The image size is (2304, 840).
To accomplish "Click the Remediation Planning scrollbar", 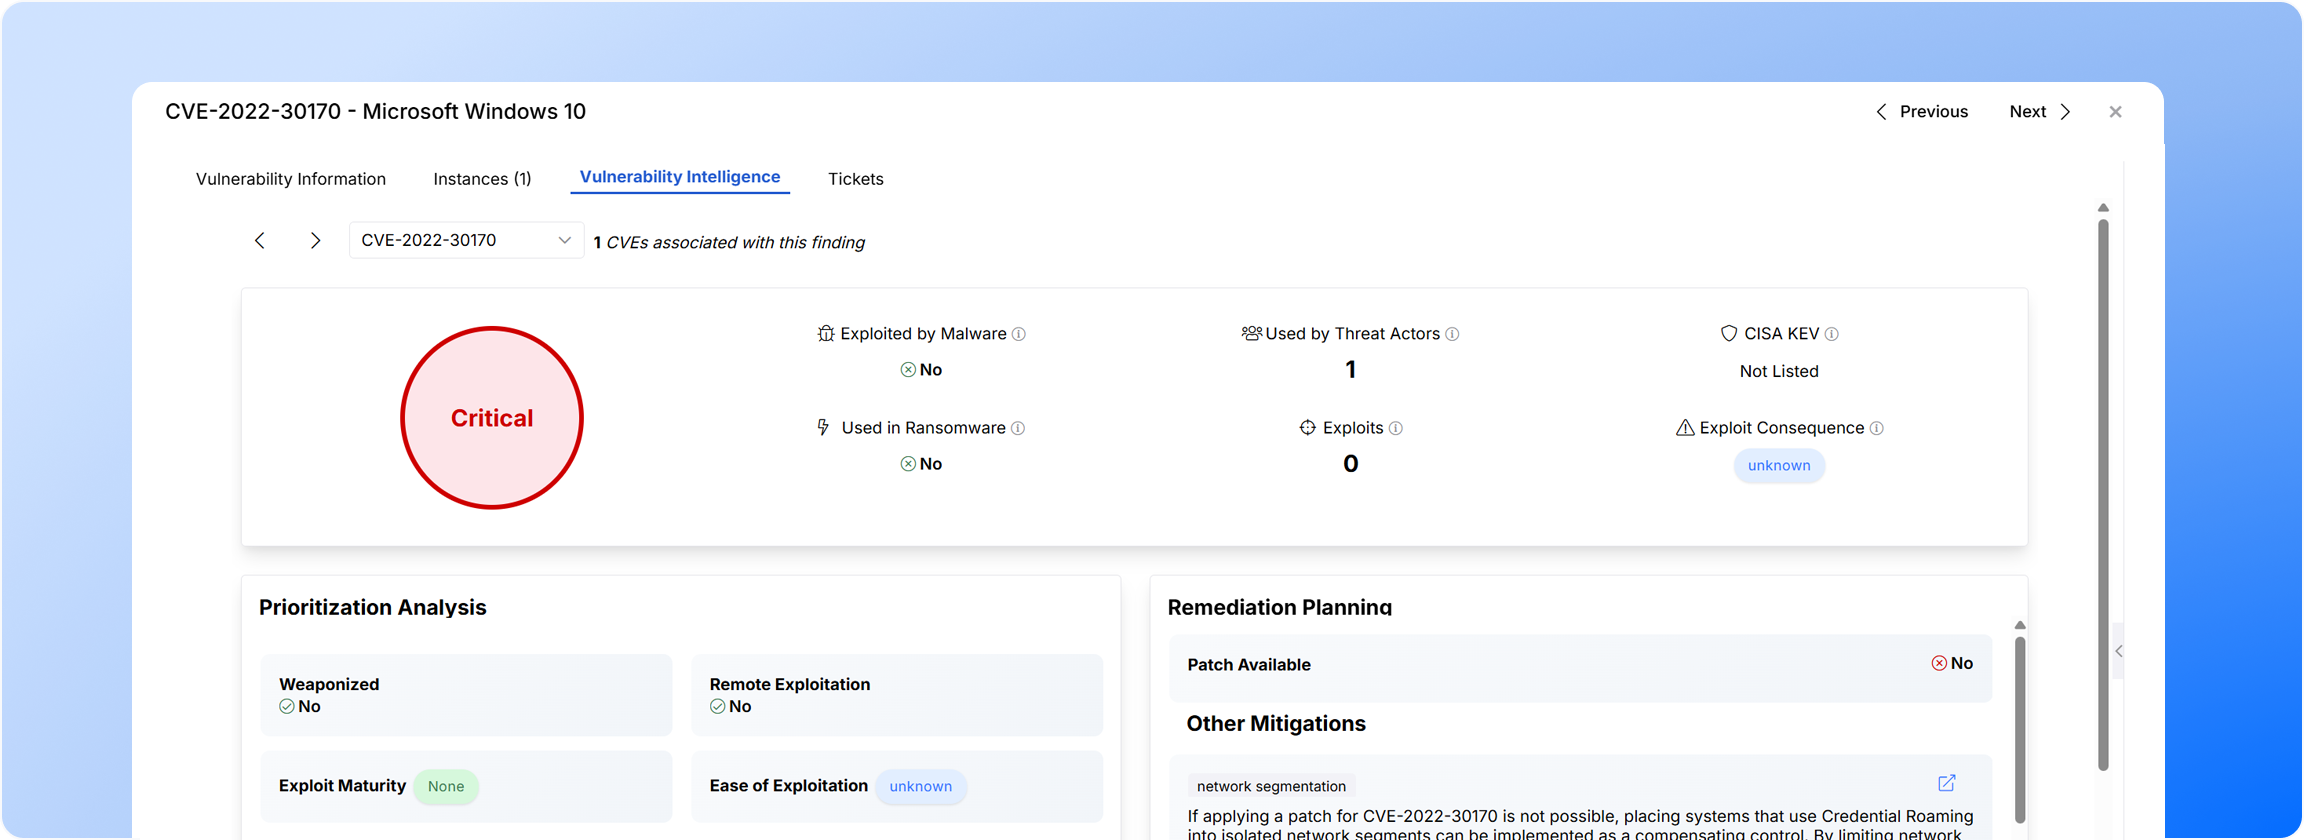I will 2020,730.
